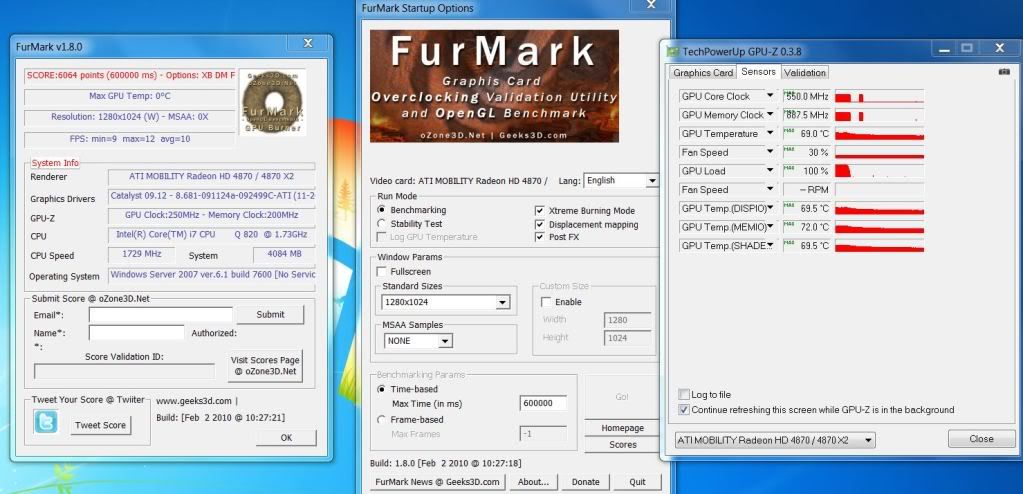Open the FurMark Homepage button
The image size is (1023, 494).
pos(622,428)
